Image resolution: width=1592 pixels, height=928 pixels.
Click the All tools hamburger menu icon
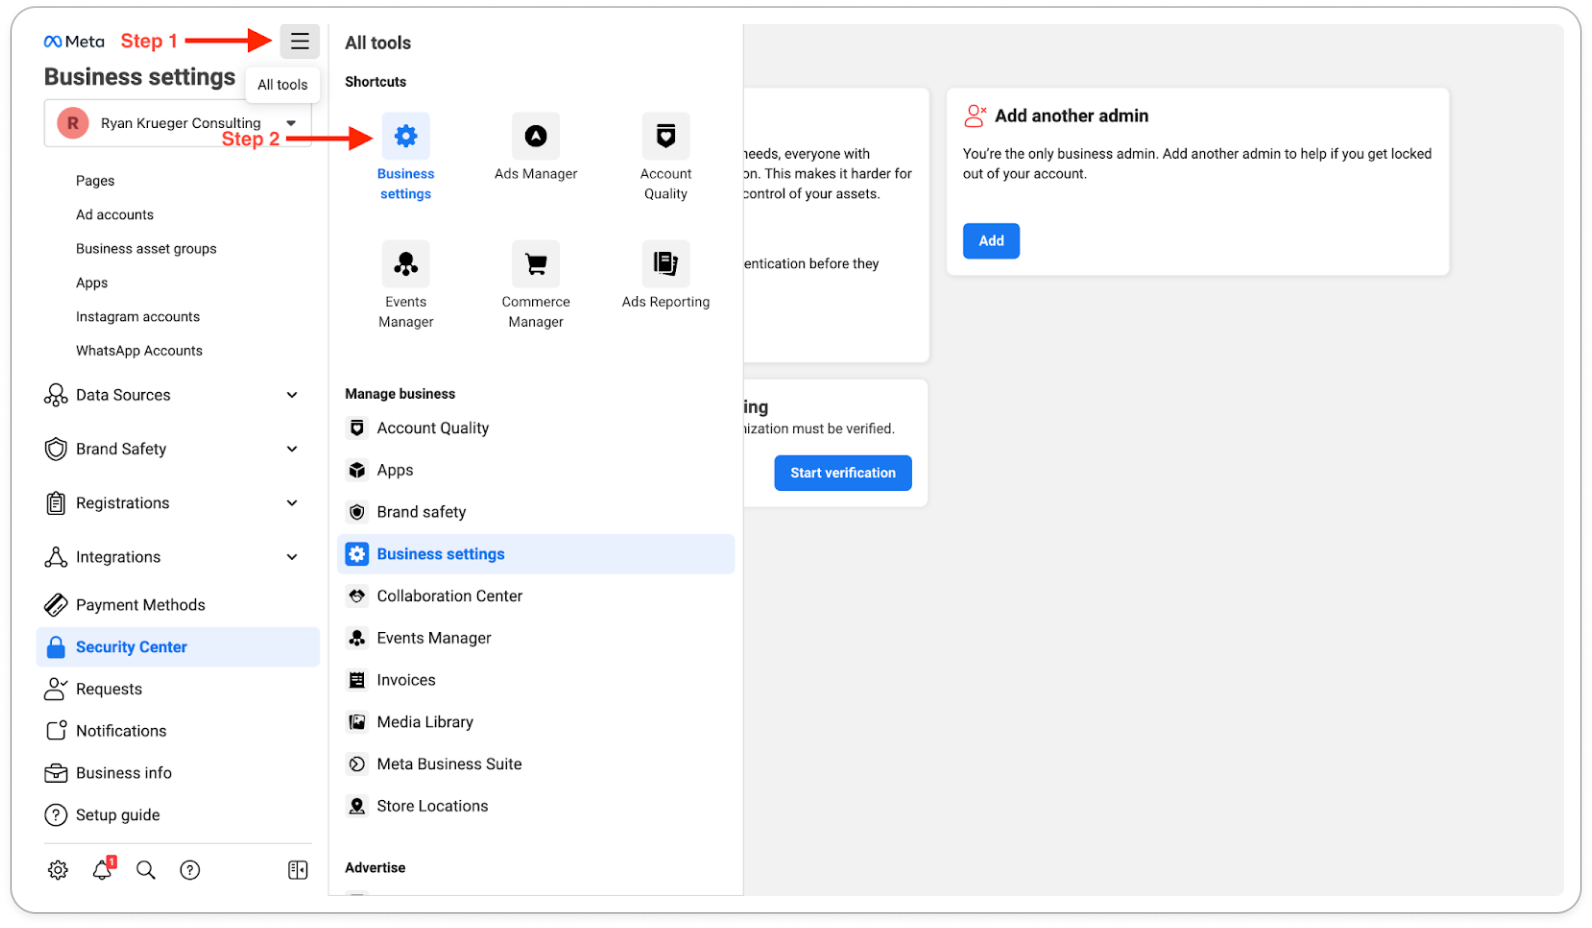[299, 42]
